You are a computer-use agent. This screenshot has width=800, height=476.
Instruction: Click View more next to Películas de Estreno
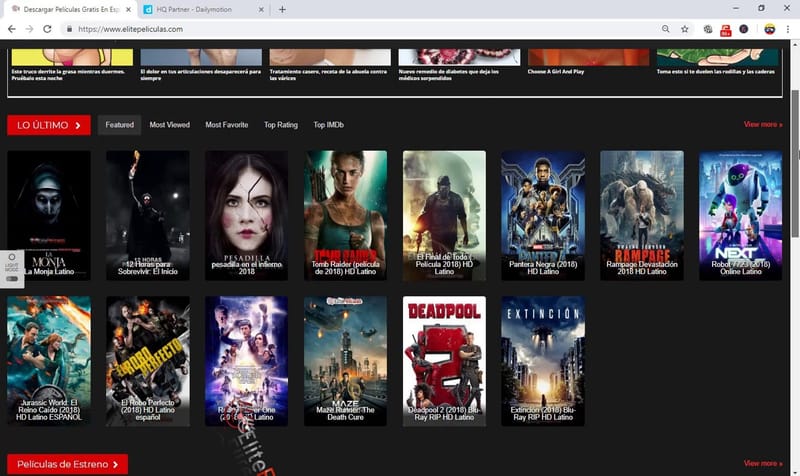[763, 463]
